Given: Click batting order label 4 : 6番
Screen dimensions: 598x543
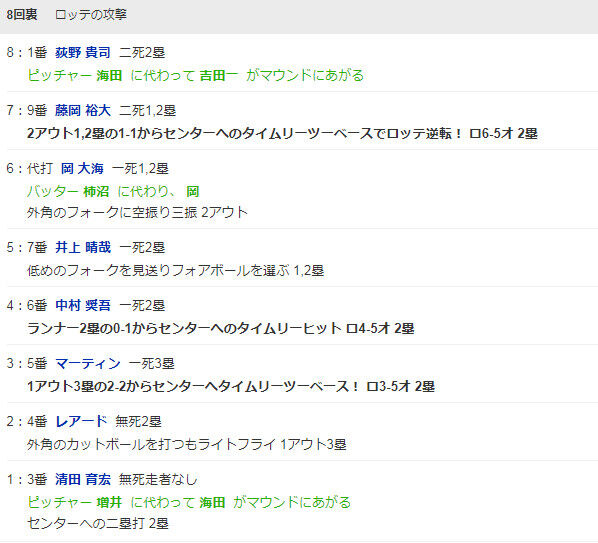Looking at the screenshot, I should (x=27, y=305).
